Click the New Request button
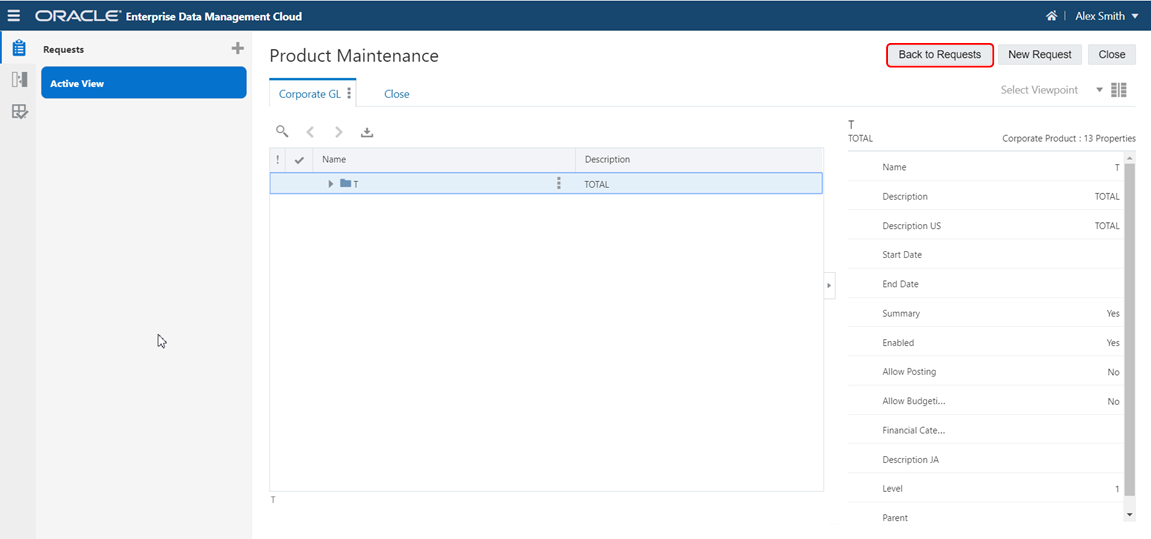The width and height of the screenshot is (1151, 539). 1039,55
